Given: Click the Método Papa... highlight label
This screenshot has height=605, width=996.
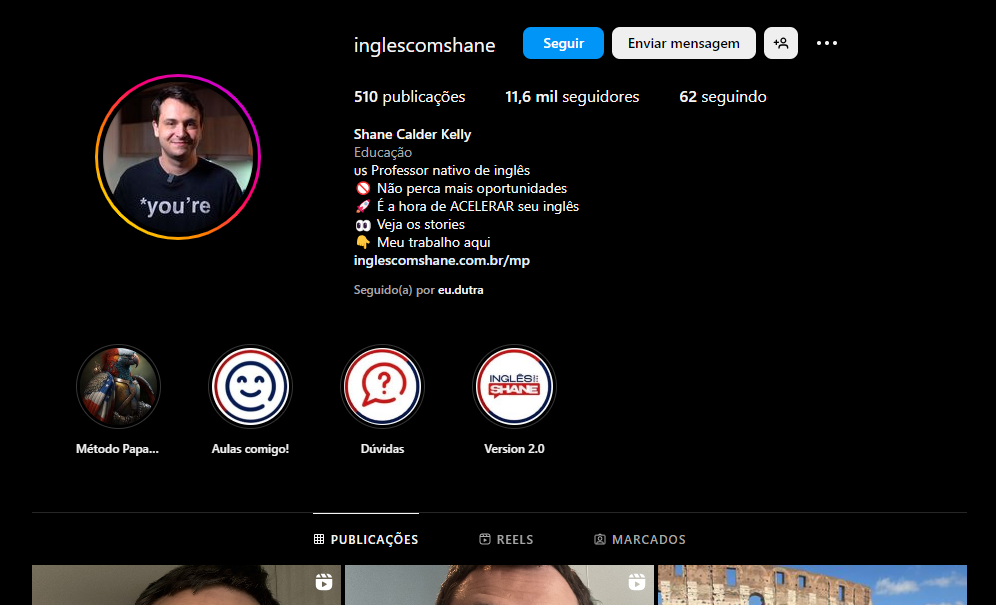Looking at the screenshot, I should pos(118,449).
